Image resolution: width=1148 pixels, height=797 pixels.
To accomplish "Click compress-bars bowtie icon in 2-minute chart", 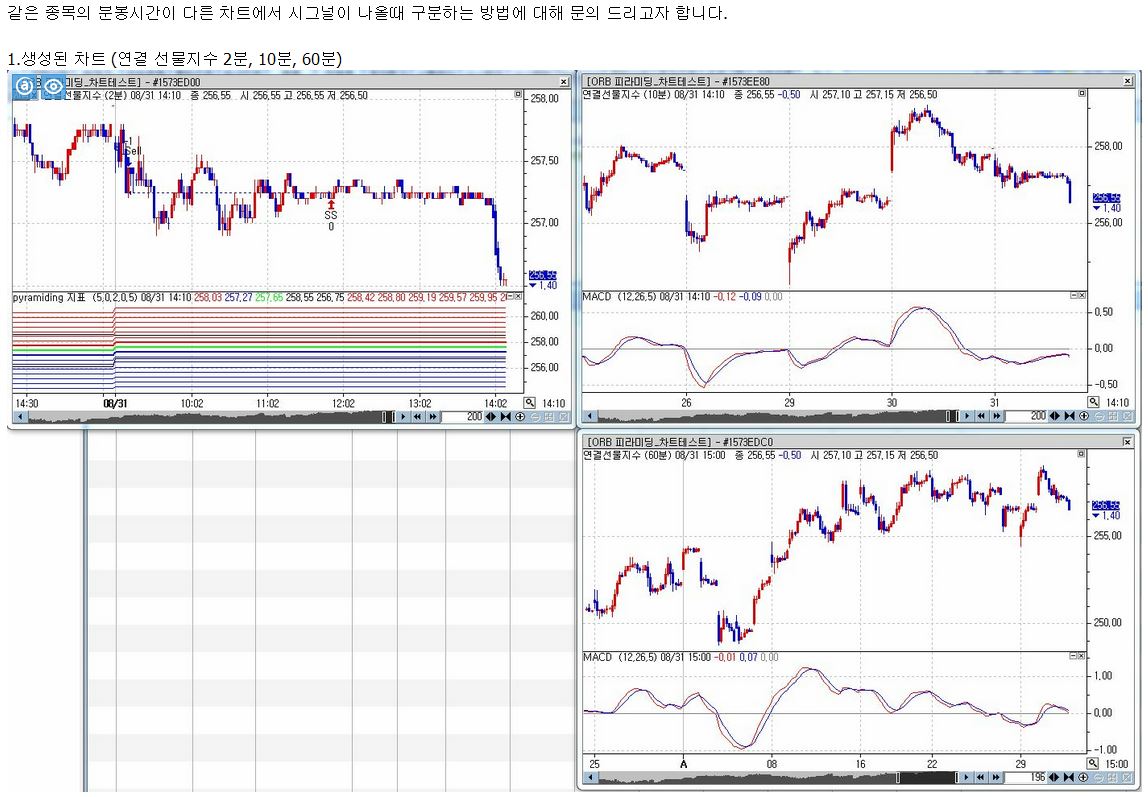I will coord(506,416).
